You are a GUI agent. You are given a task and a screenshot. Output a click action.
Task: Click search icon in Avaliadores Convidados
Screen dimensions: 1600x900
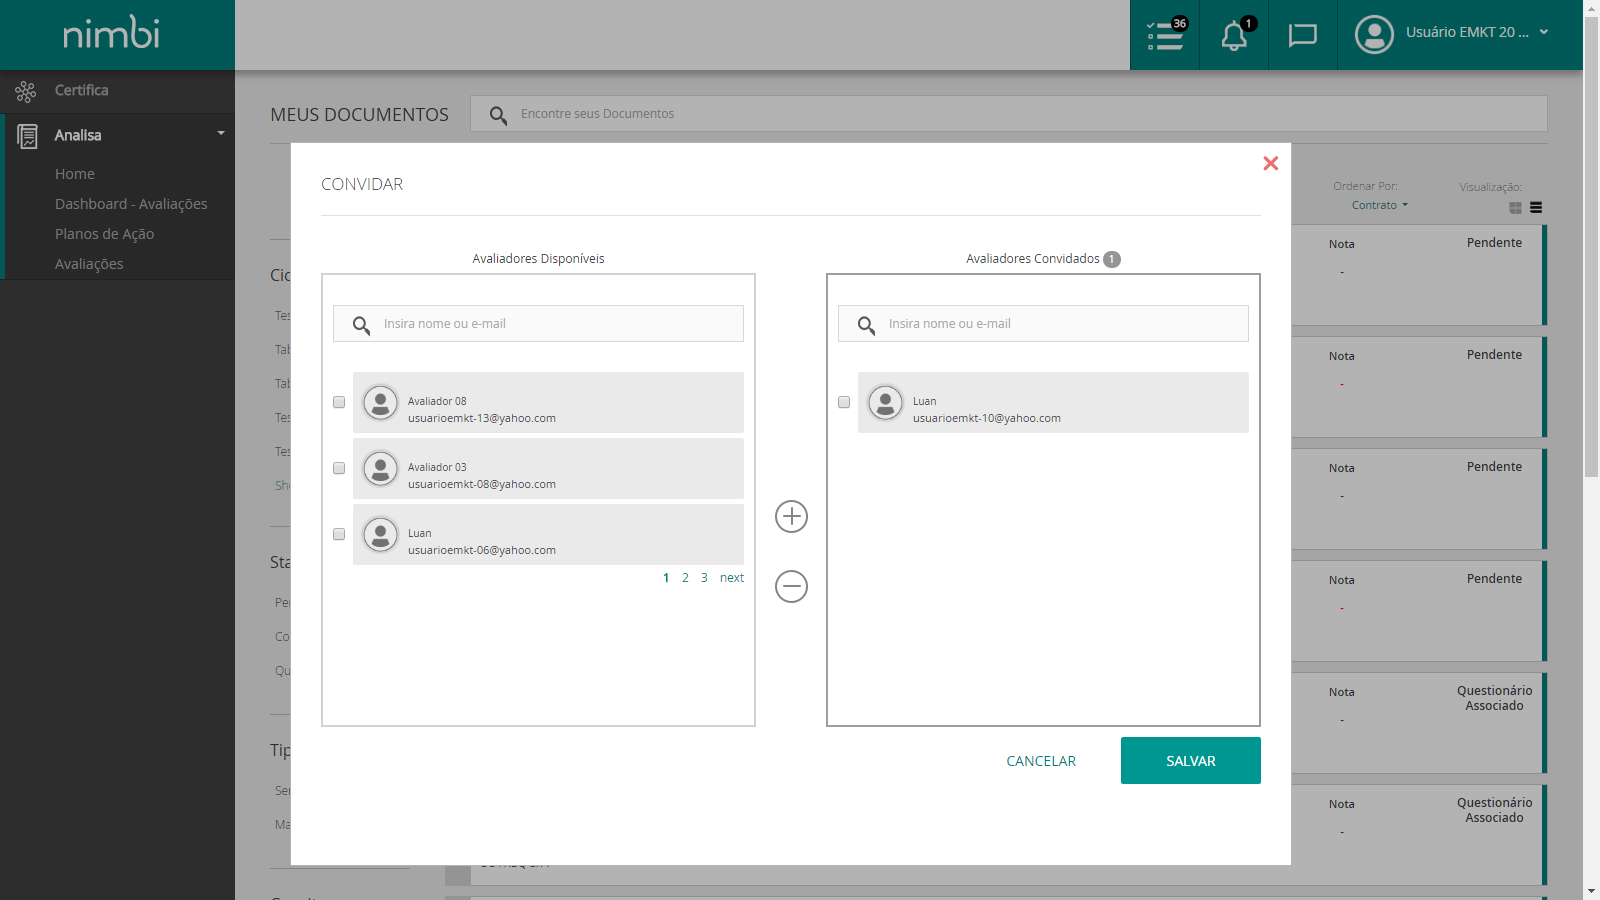(866, 325)
